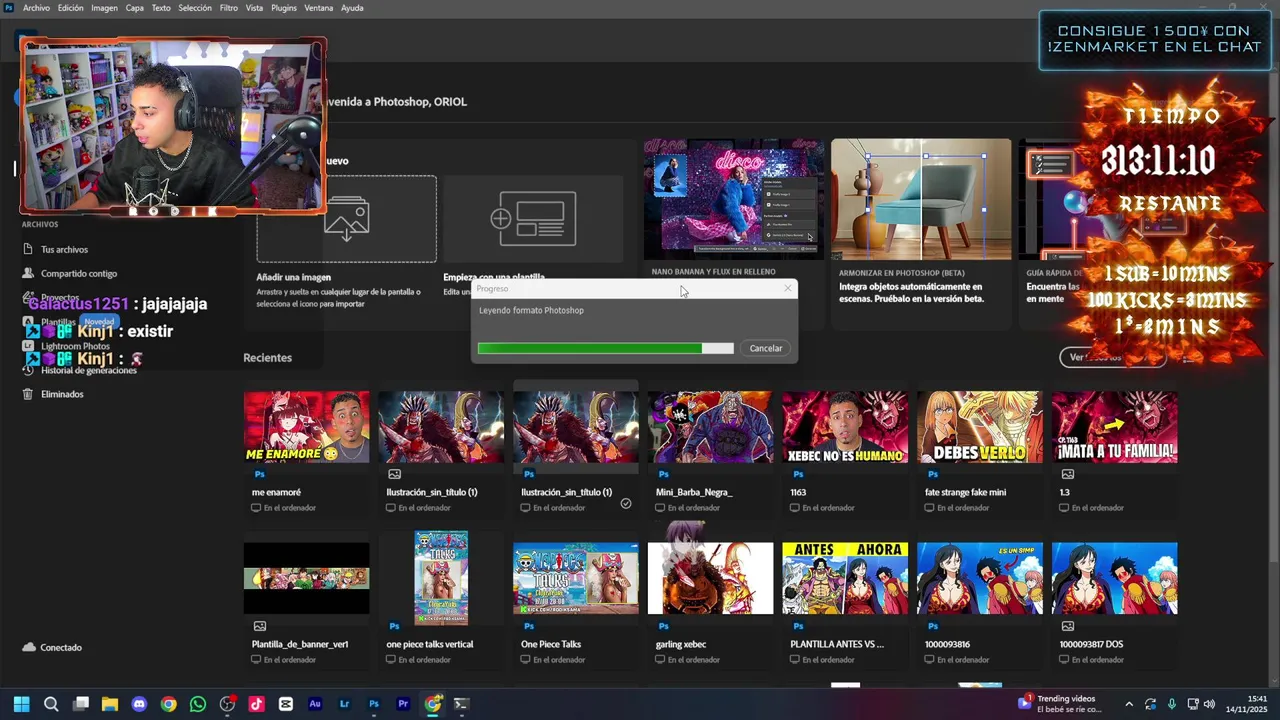
Task: Open Discord from the taskbar
Action: point(139,704)
